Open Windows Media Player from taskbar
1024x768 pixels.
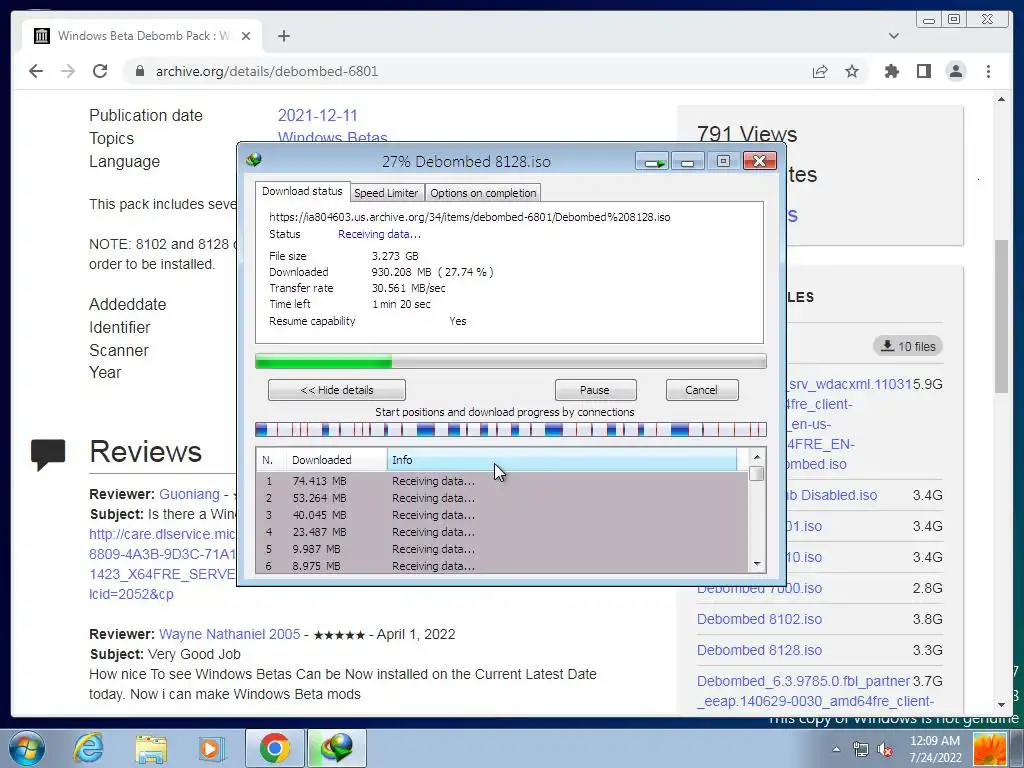click(x=211, y=748)
